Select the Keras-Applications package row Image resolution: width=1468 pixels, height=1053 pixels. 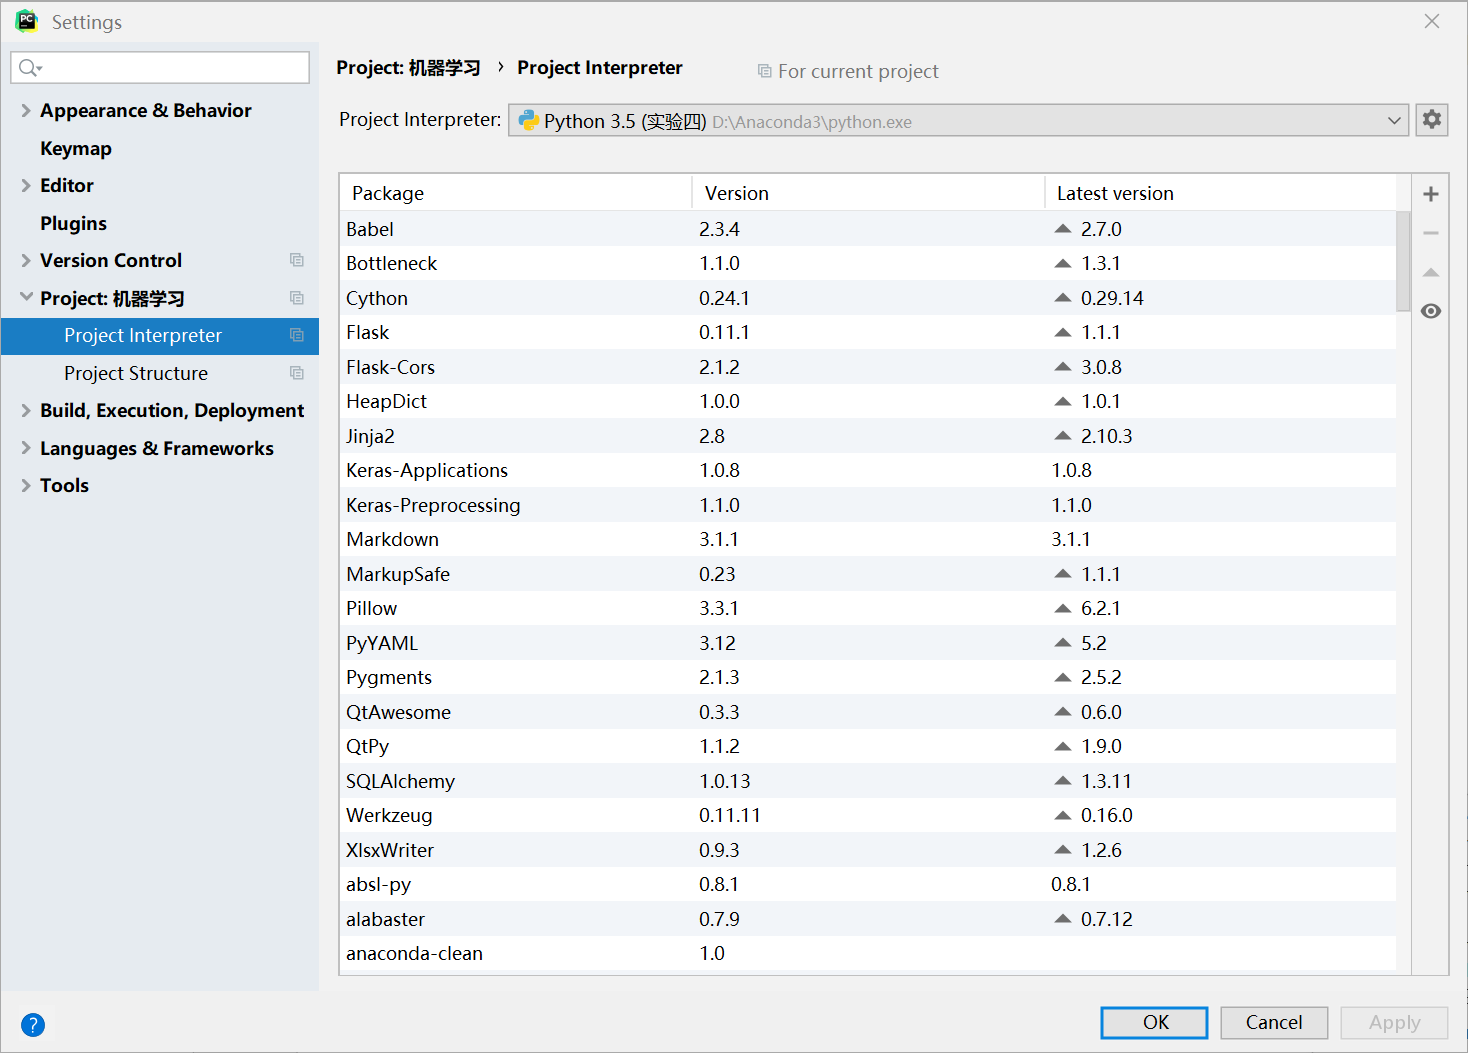pos(868,470)
